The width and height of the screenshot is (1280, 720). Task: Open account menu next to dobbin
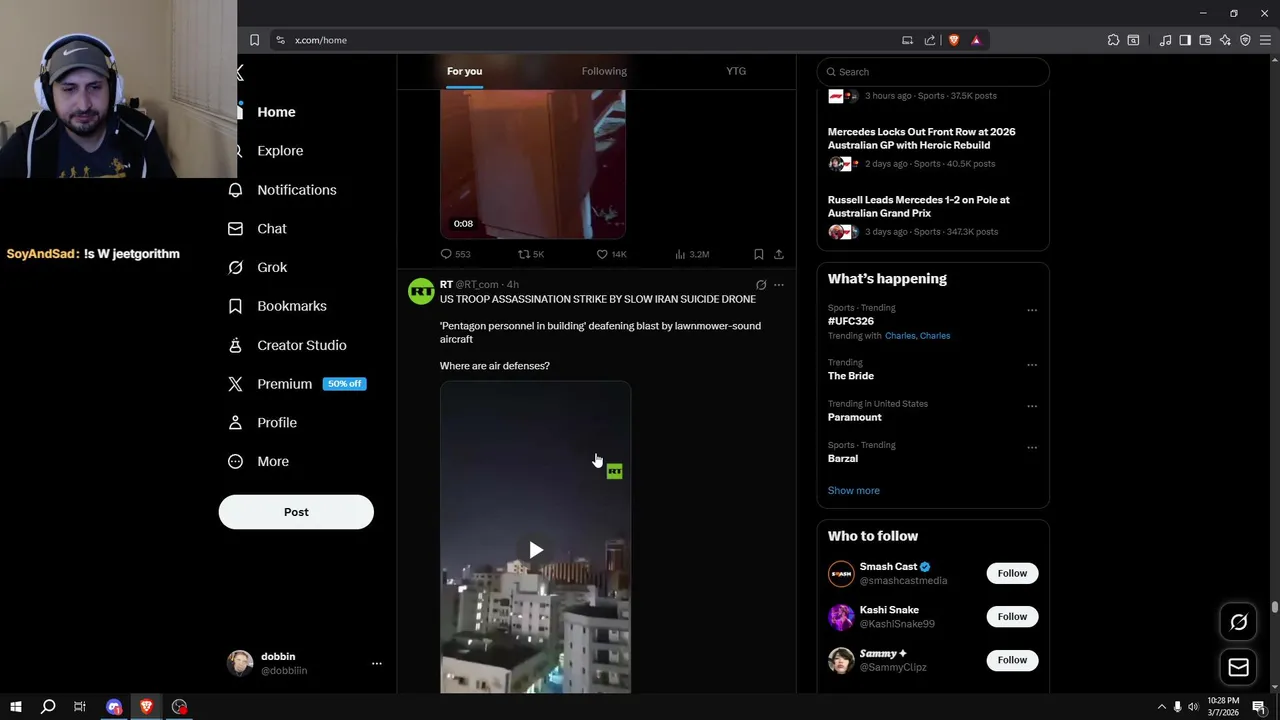pyautogui.click(x=377, y=663)
